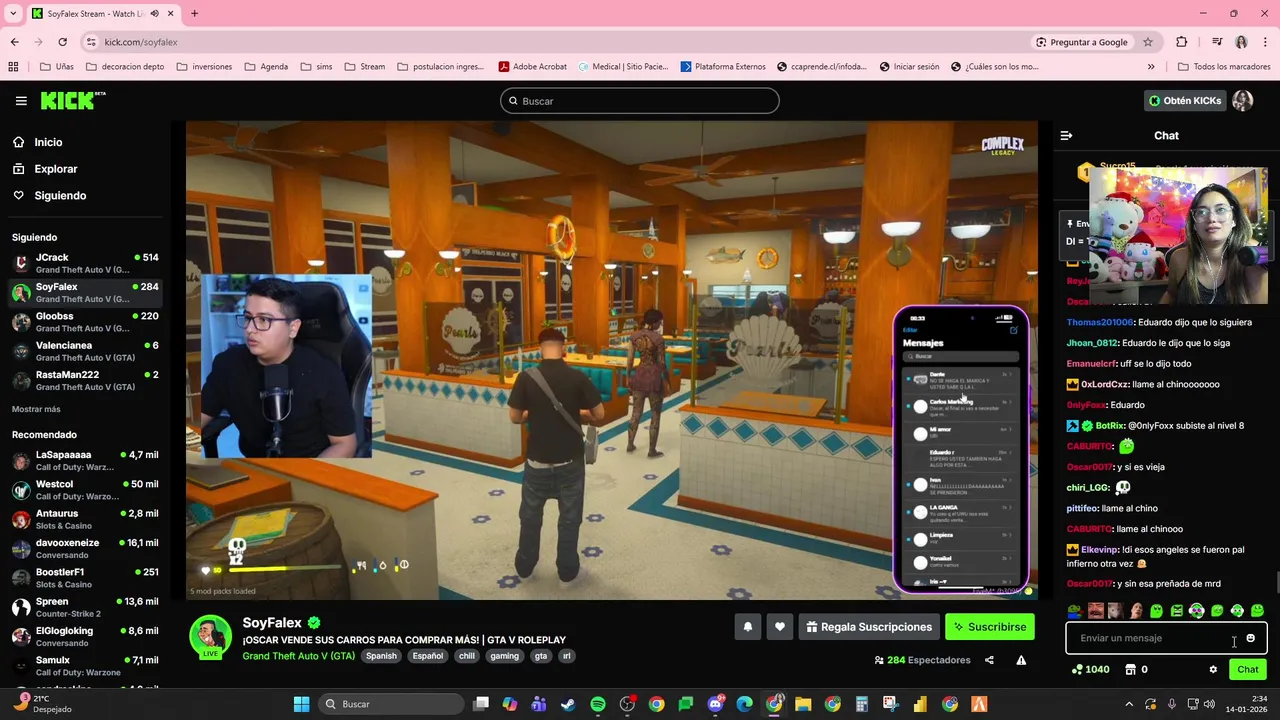Open recommended channel Spreen

click(x=84, y=608)
